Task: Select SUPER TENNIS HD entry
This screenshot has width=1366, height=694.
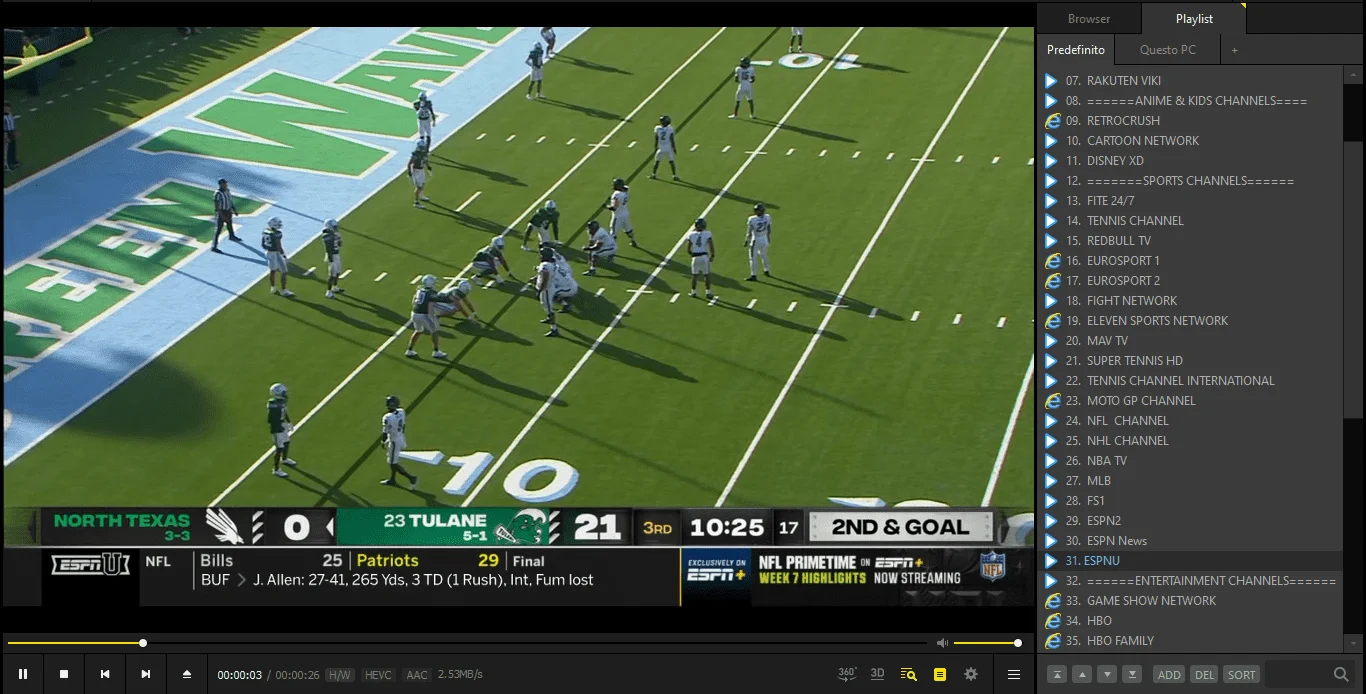Action: click(1190, 360)
